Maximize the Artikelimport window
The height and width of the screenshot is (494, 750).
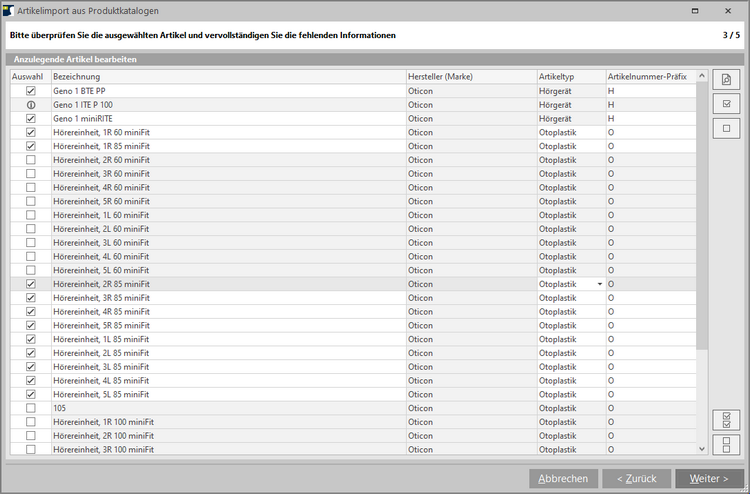[x=695, y=11]
